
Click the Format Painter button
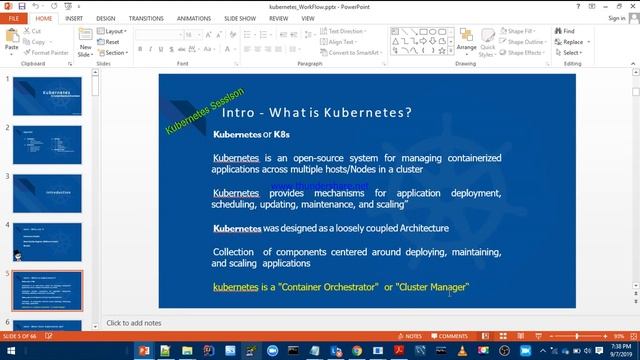tap(46, 52)
